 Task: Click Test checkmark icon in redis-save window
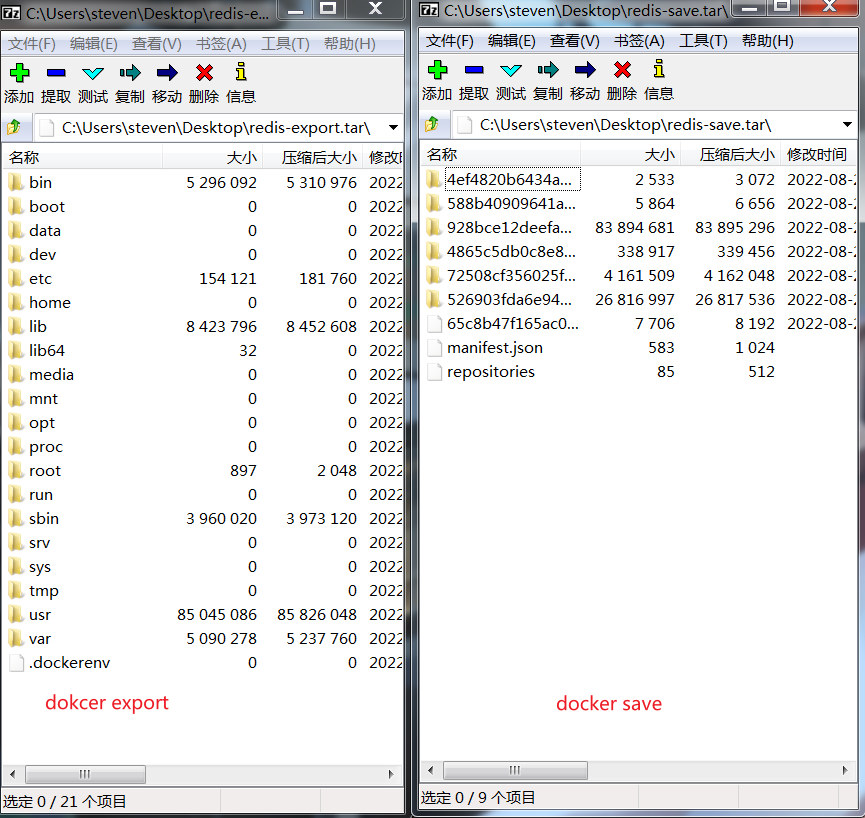tap(511, 70)
